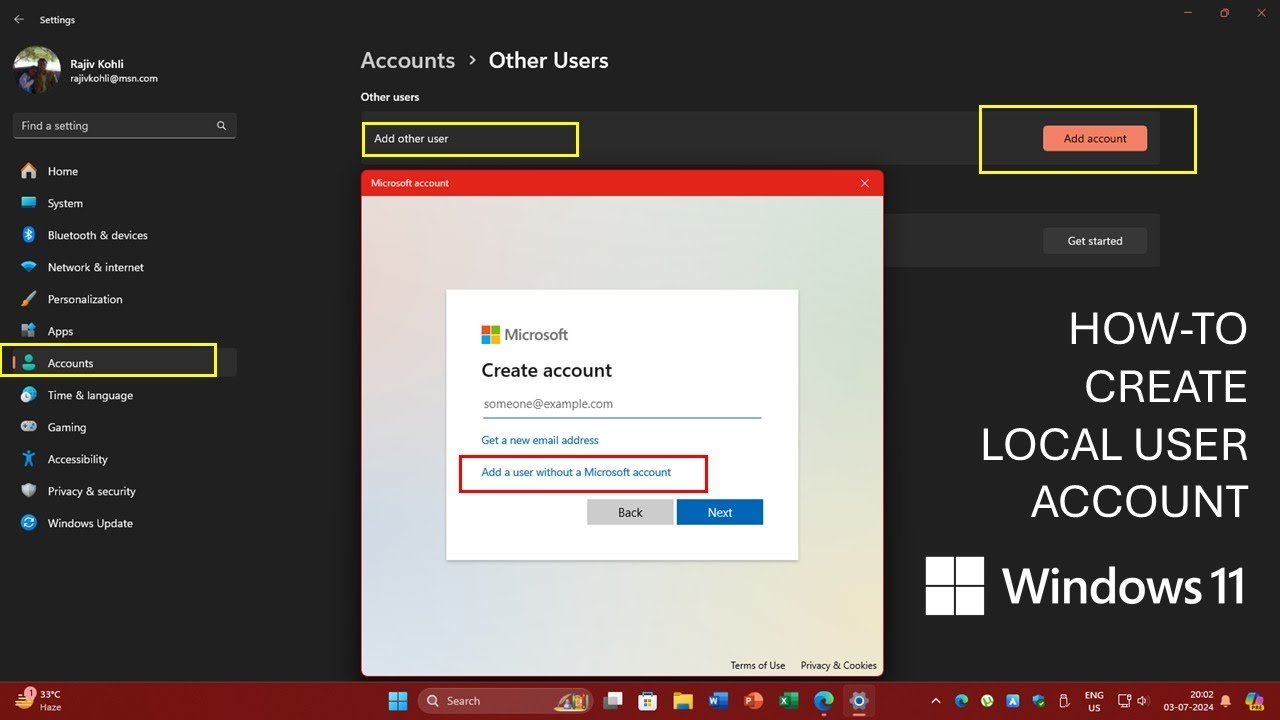The height and width of the screenshot is (720, 1280).
Task: Open Microsoft Edge from taskbar
Action: click(824, 700)
